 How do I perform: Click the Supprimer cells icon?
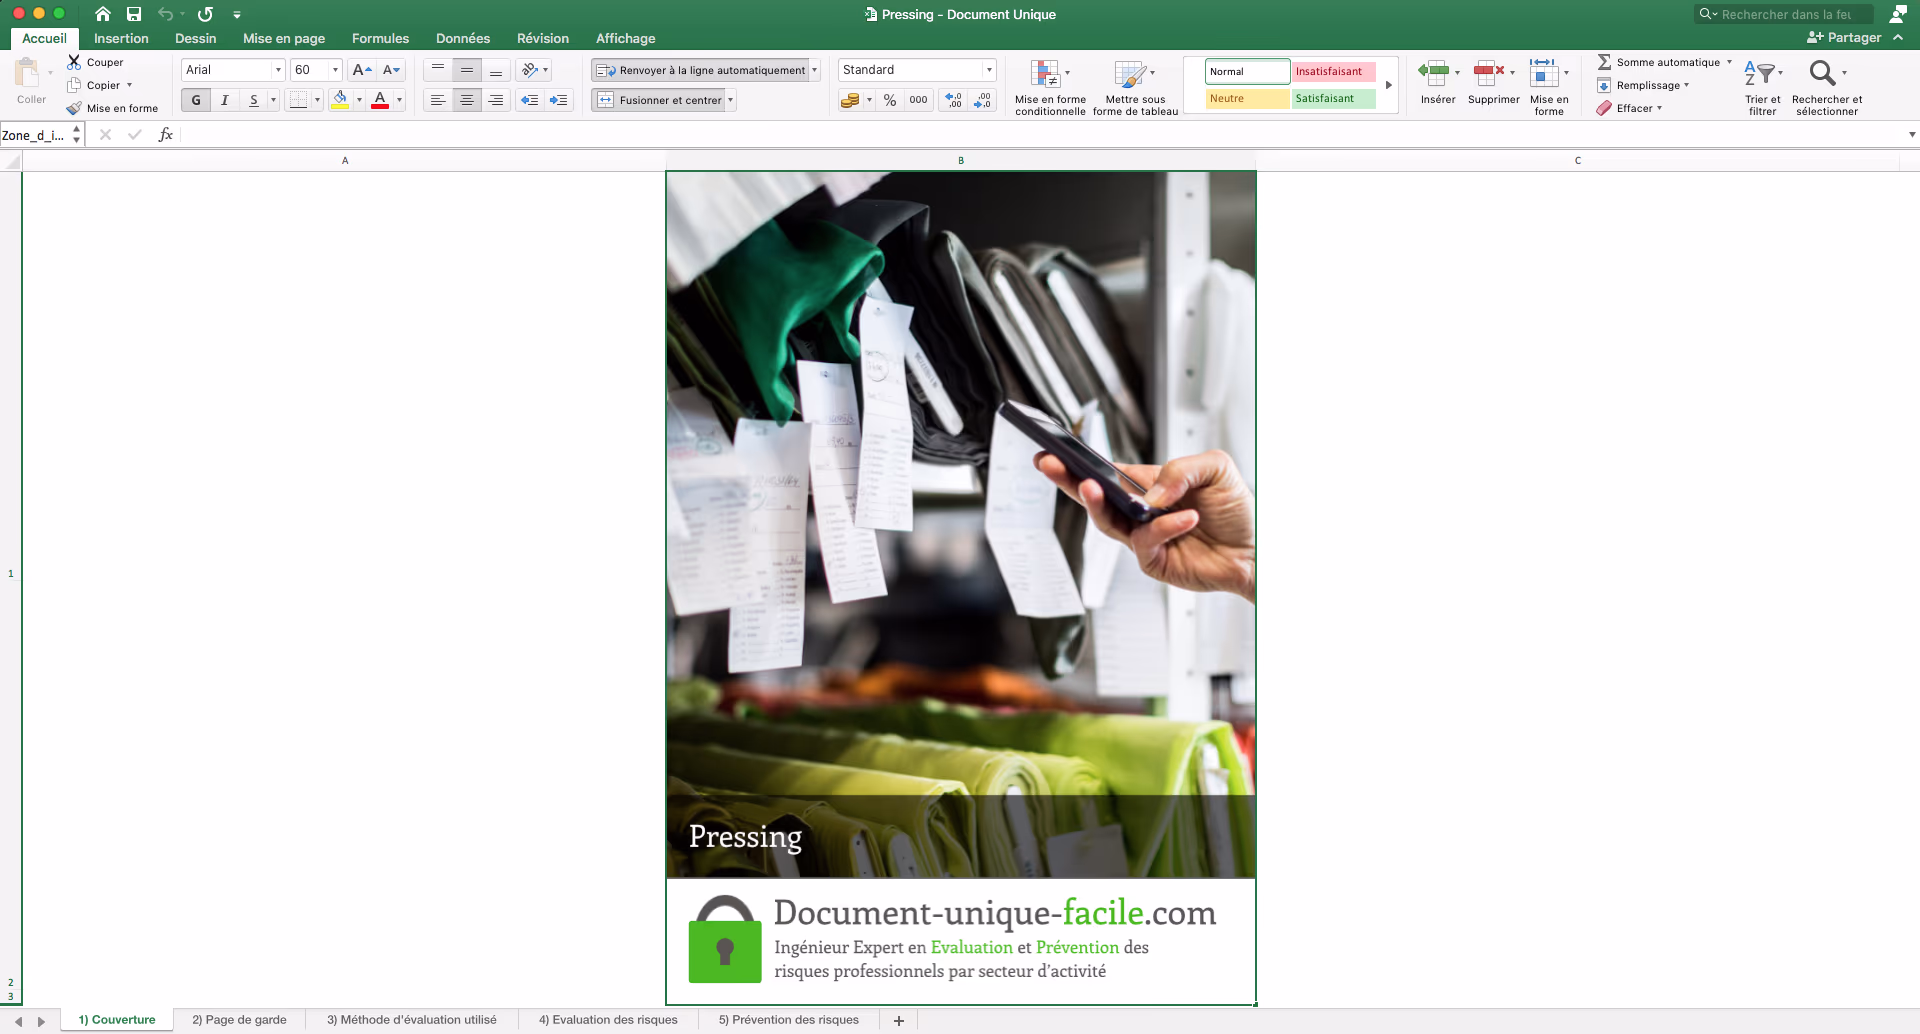point(1489,72)
